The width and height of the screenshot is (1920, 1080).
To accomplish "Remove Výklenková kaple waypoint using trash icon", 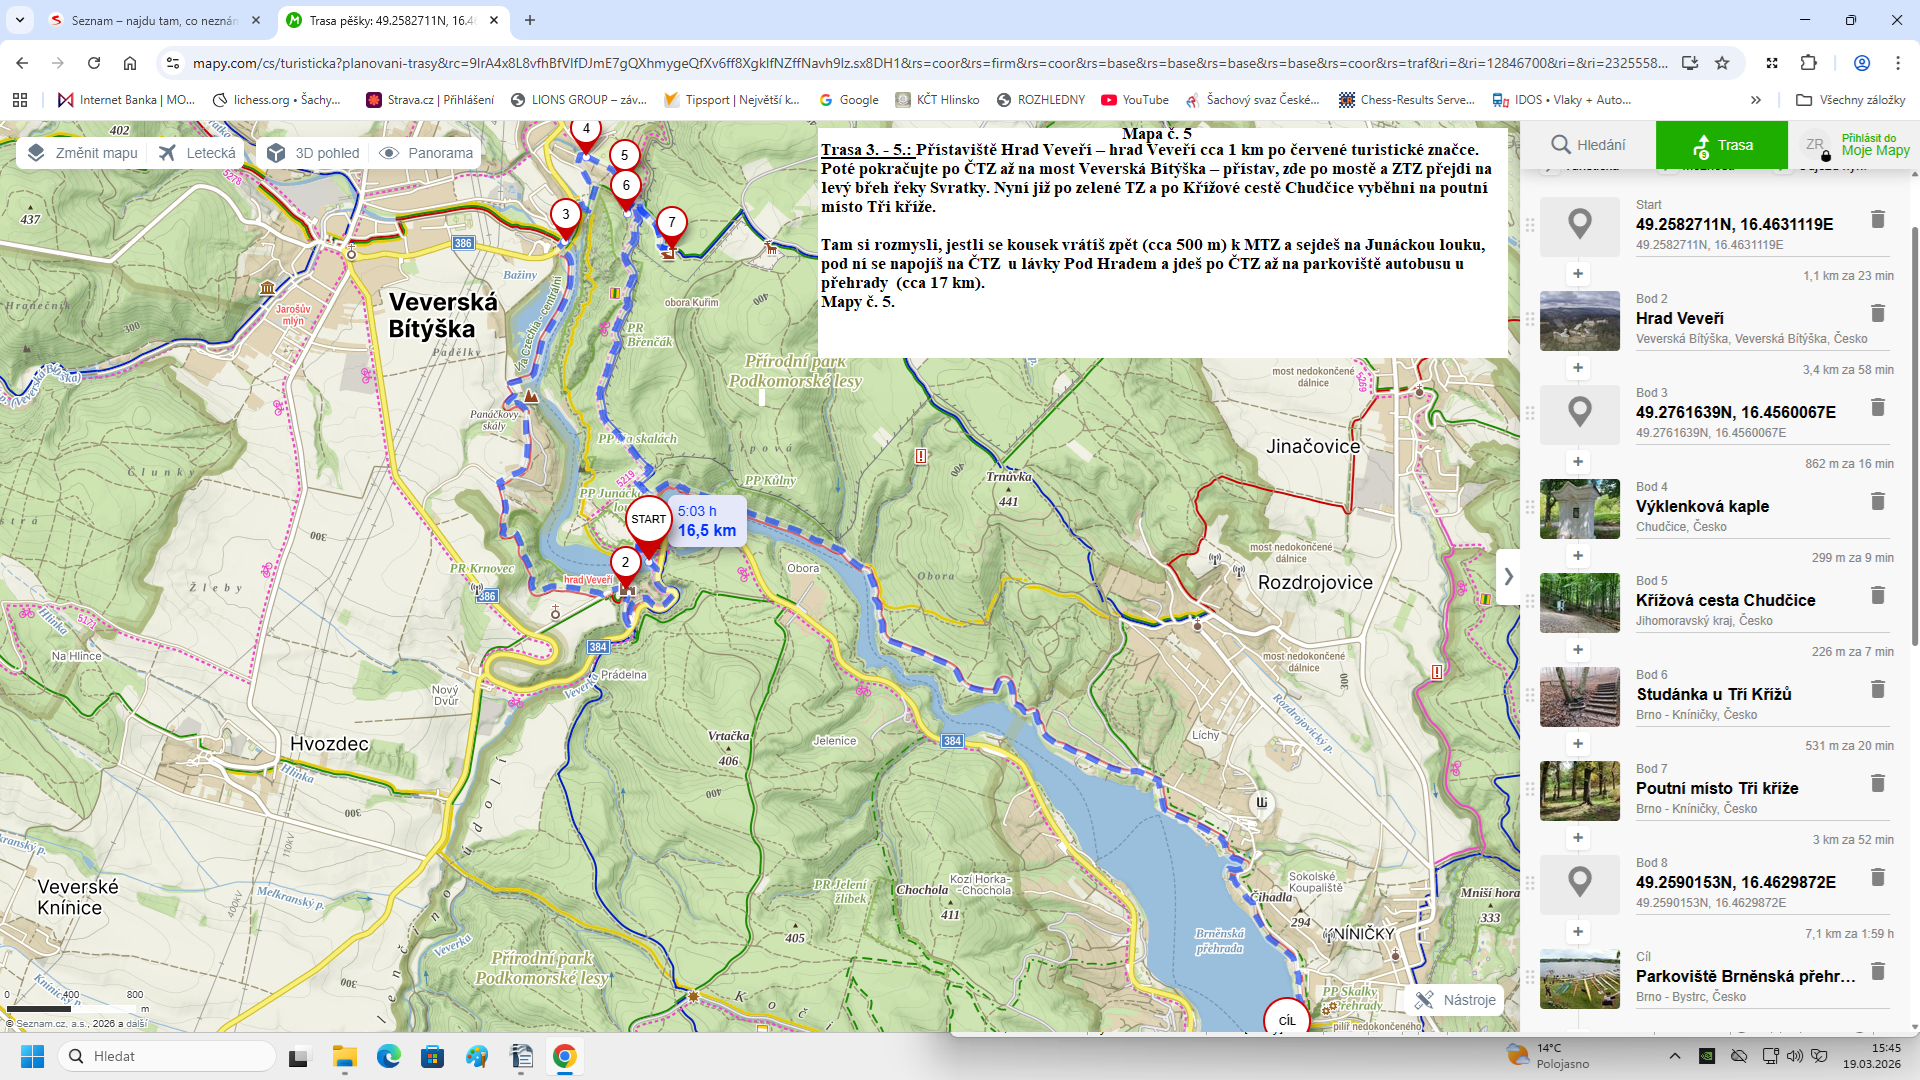I will click(1877, 502).
